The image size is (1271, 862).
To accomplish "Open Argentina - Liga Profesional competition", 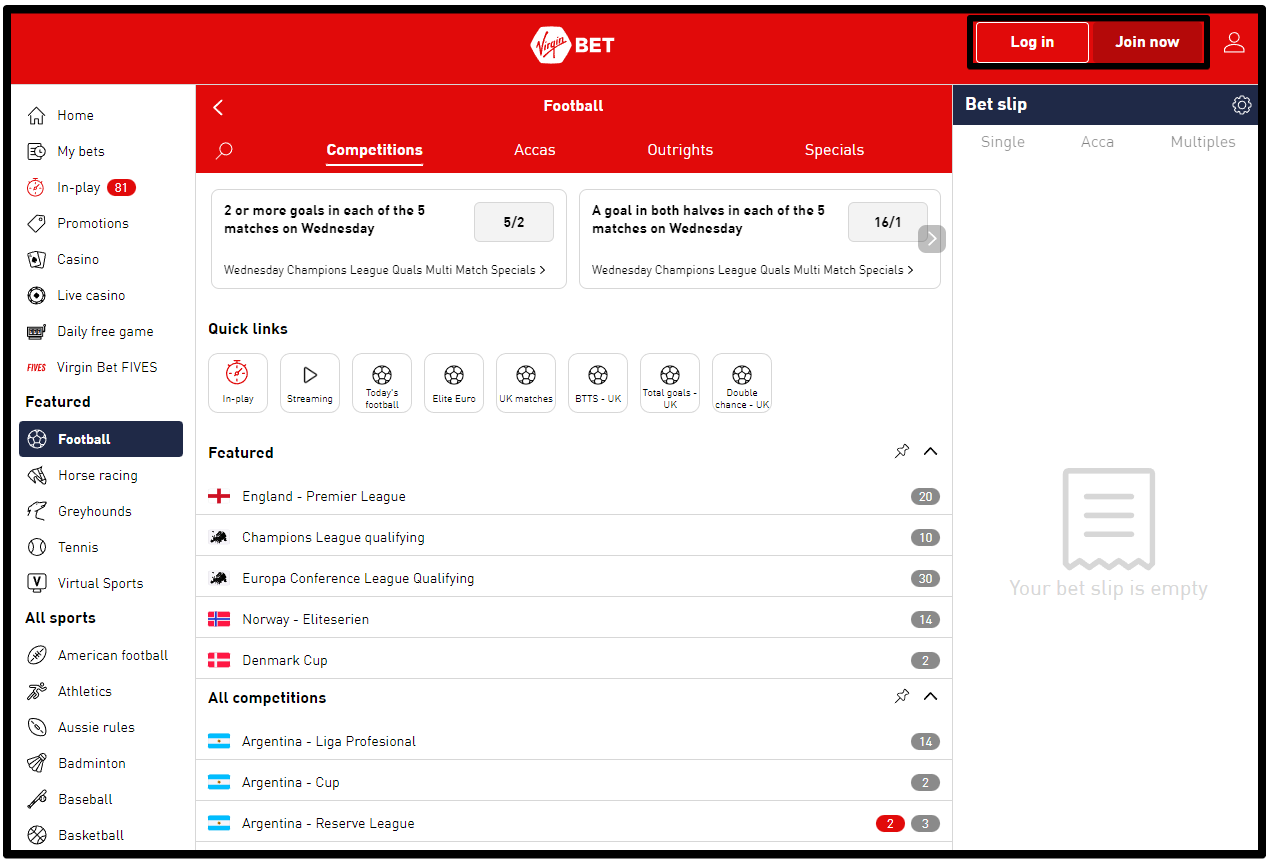I will [x=574, y=741].
